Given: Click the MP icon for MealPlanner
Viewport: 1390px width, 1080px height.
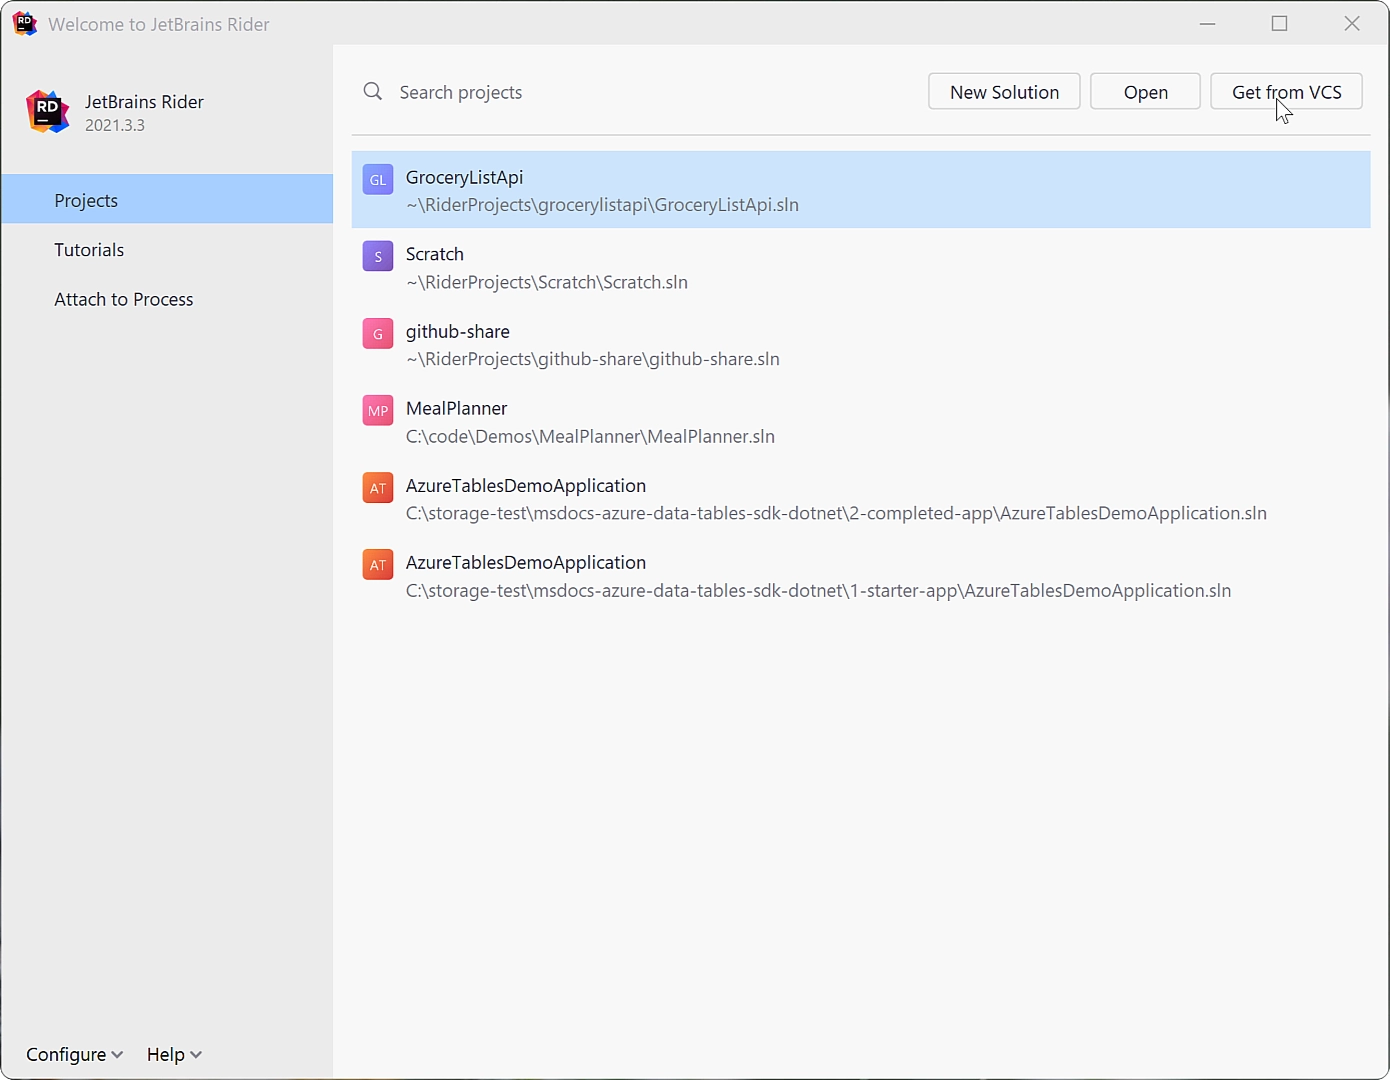Looking at the screenshot, I should pos(377,411).
